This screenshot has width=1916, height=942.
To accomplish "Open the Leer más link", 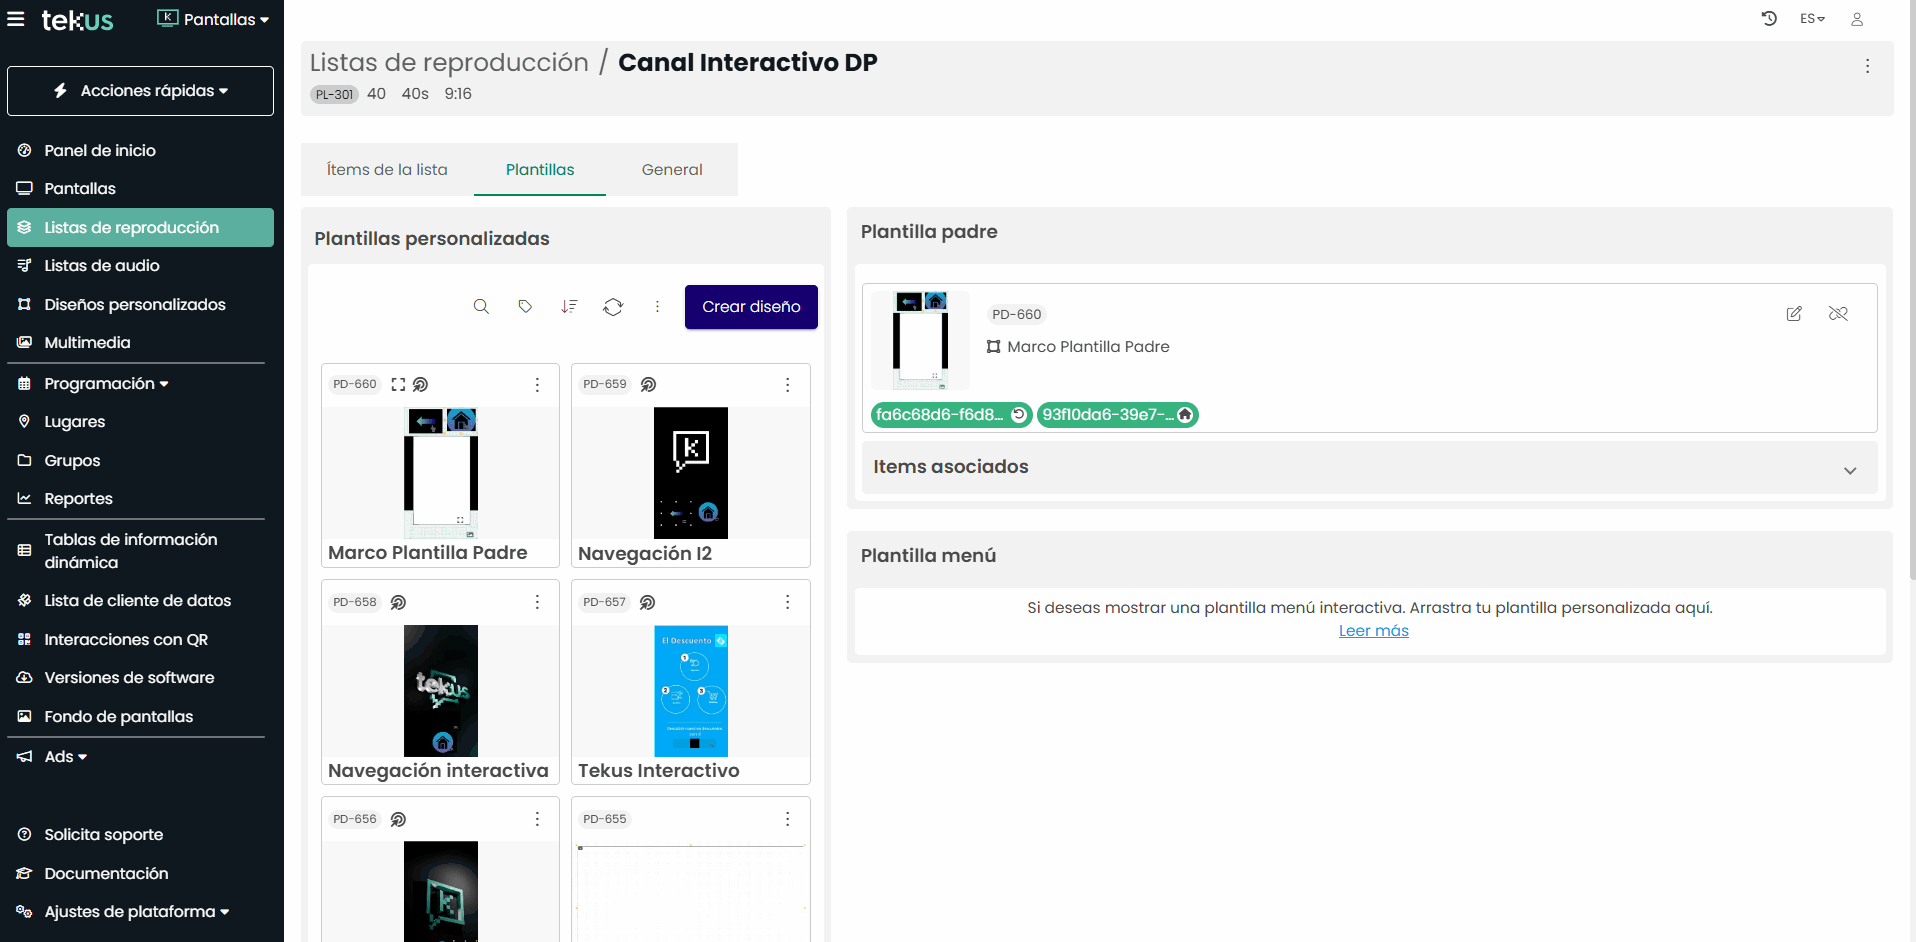I will tap(1373, 631).
